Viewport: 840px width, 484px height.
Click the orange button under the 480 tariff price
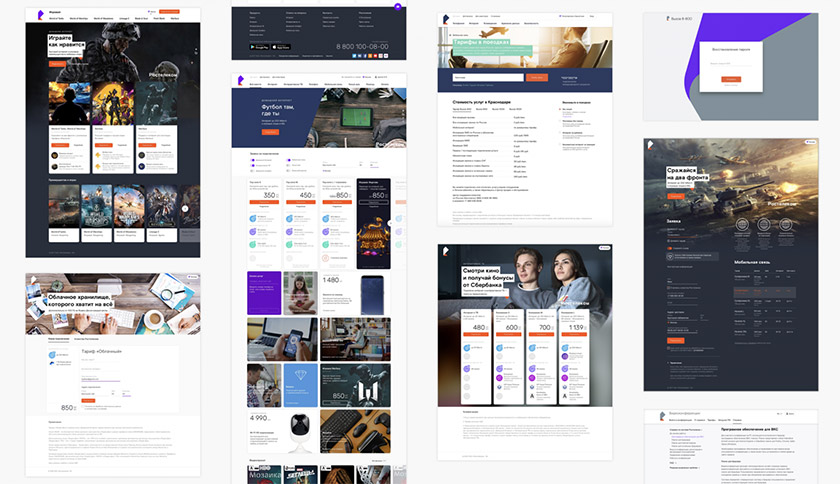tap(476, 334)
